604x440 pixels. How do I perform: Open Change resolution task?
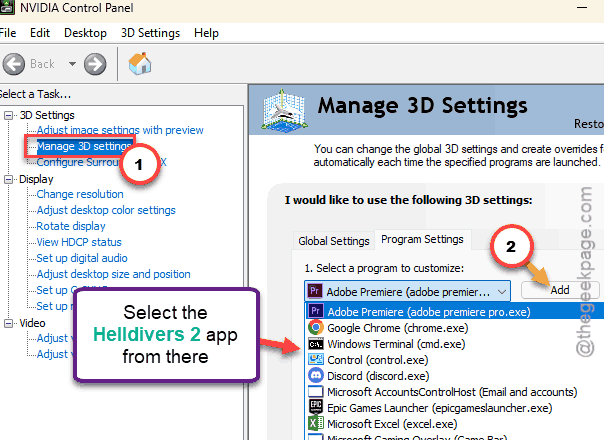[80, 194]
